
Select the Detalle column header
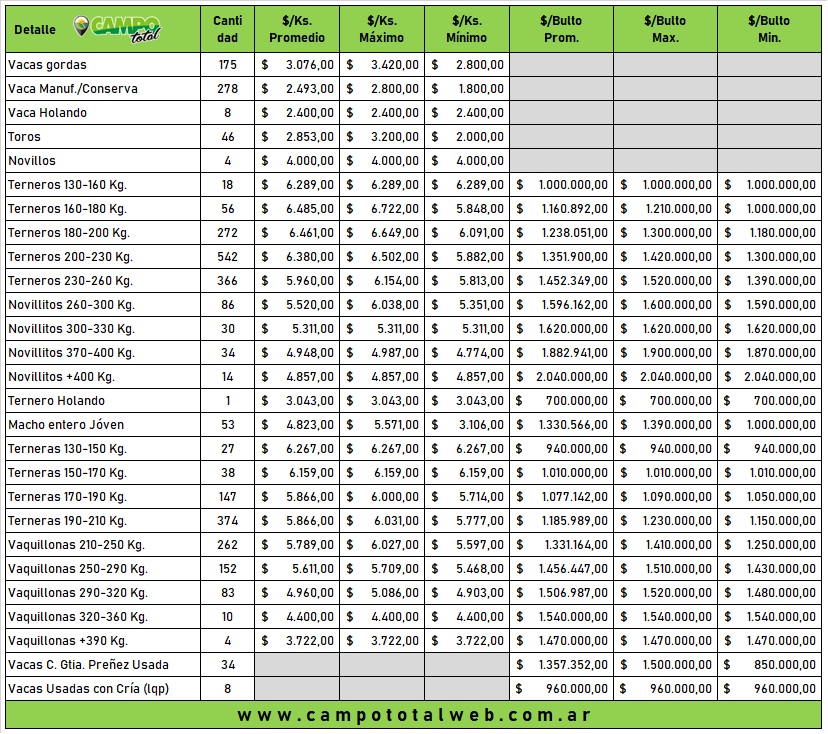pos(35,30)
